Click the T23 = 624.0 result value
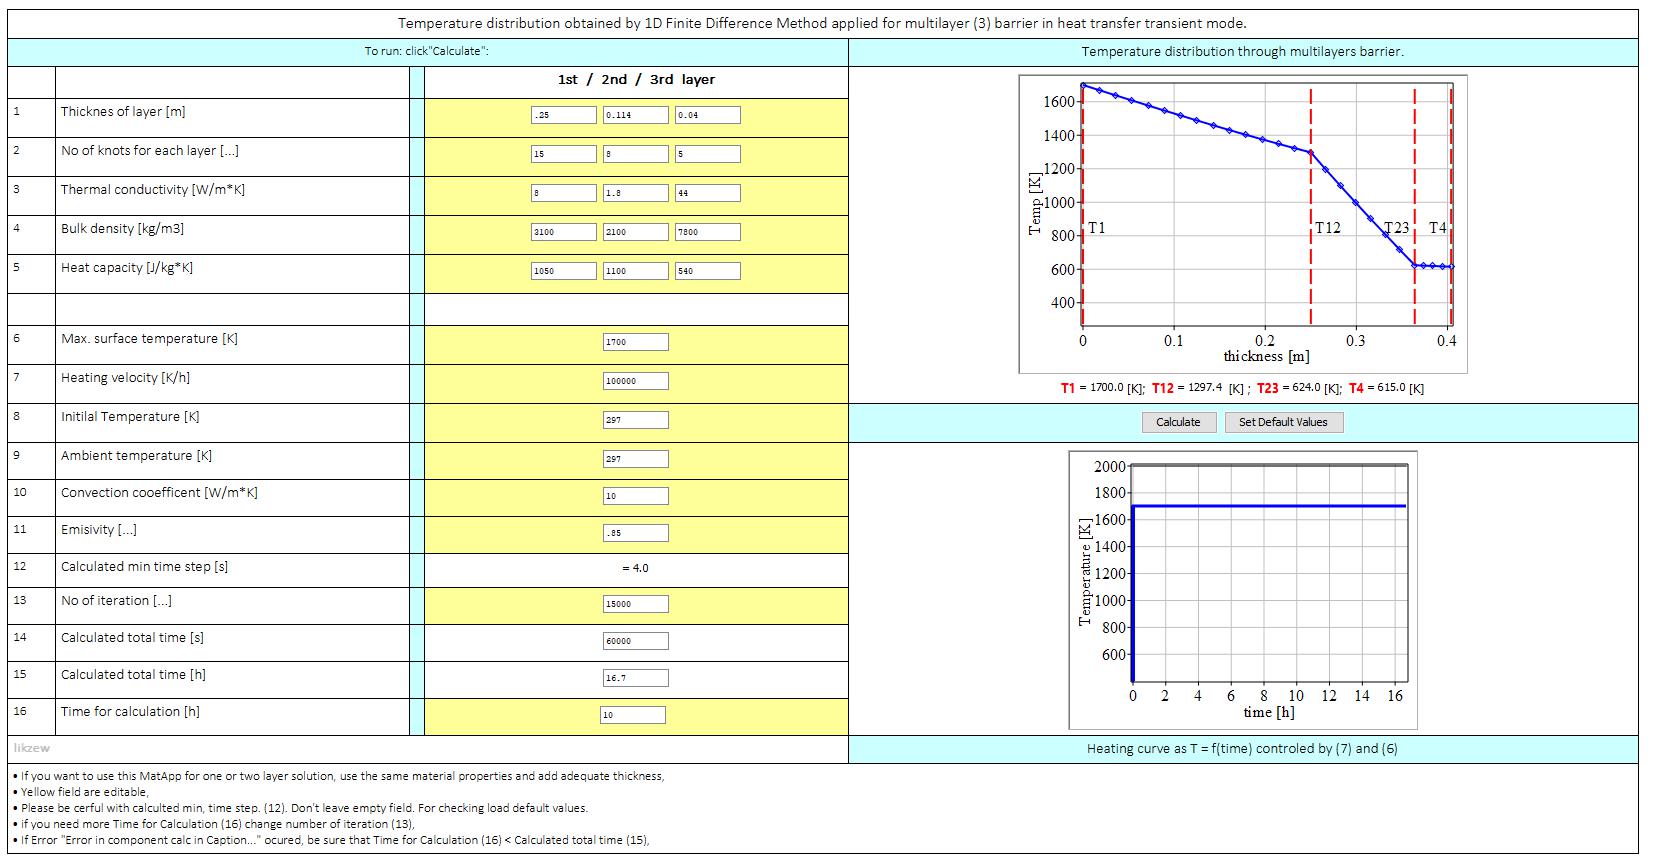The width and height of the screenshot is (1653, 865). [1299, 388]
